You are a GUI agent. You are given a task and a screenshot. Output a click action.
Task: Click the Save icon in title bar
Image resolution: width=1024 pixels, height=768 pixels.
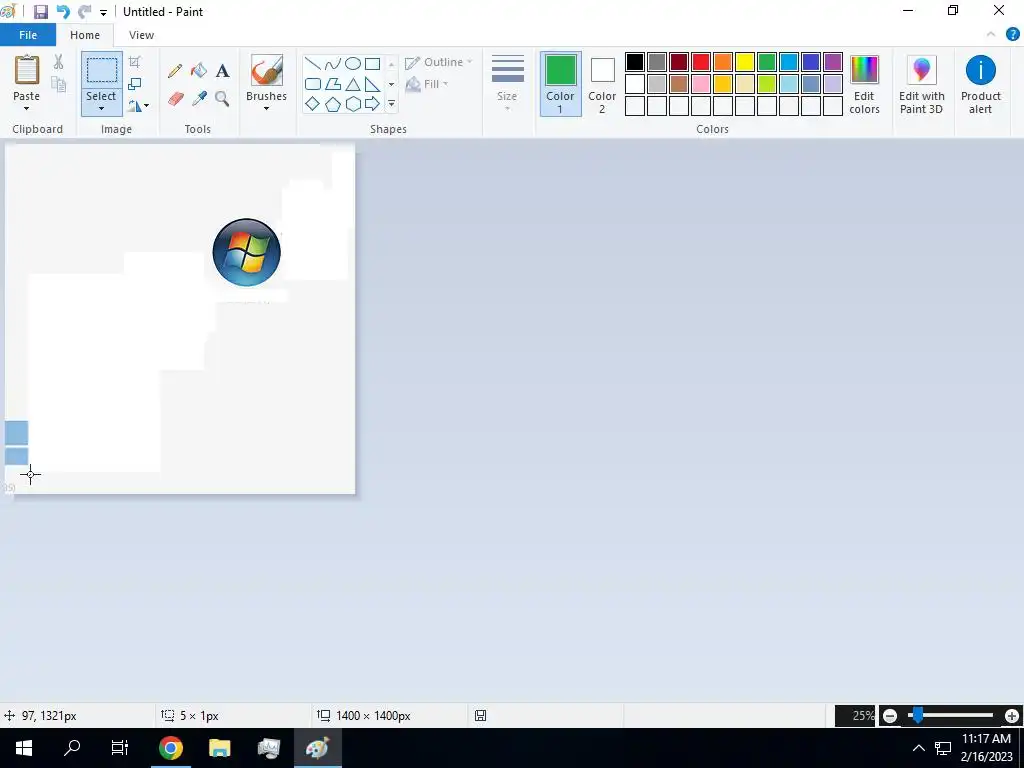(40, 12)
